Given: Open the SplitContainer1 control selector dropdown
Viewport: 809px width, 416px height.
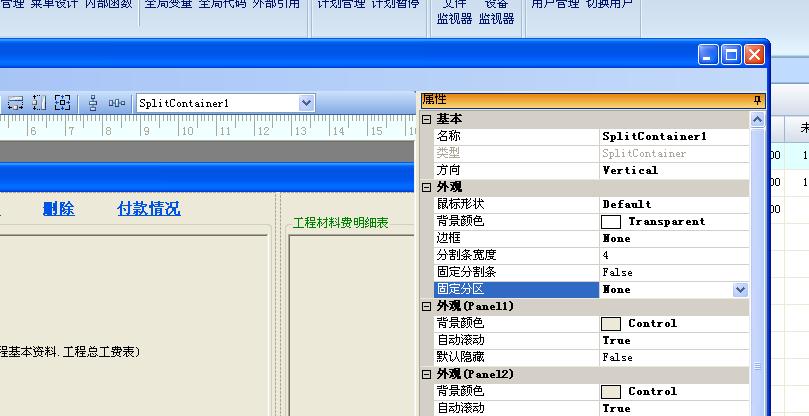Looking at the screenshot, I should [306, 103].
